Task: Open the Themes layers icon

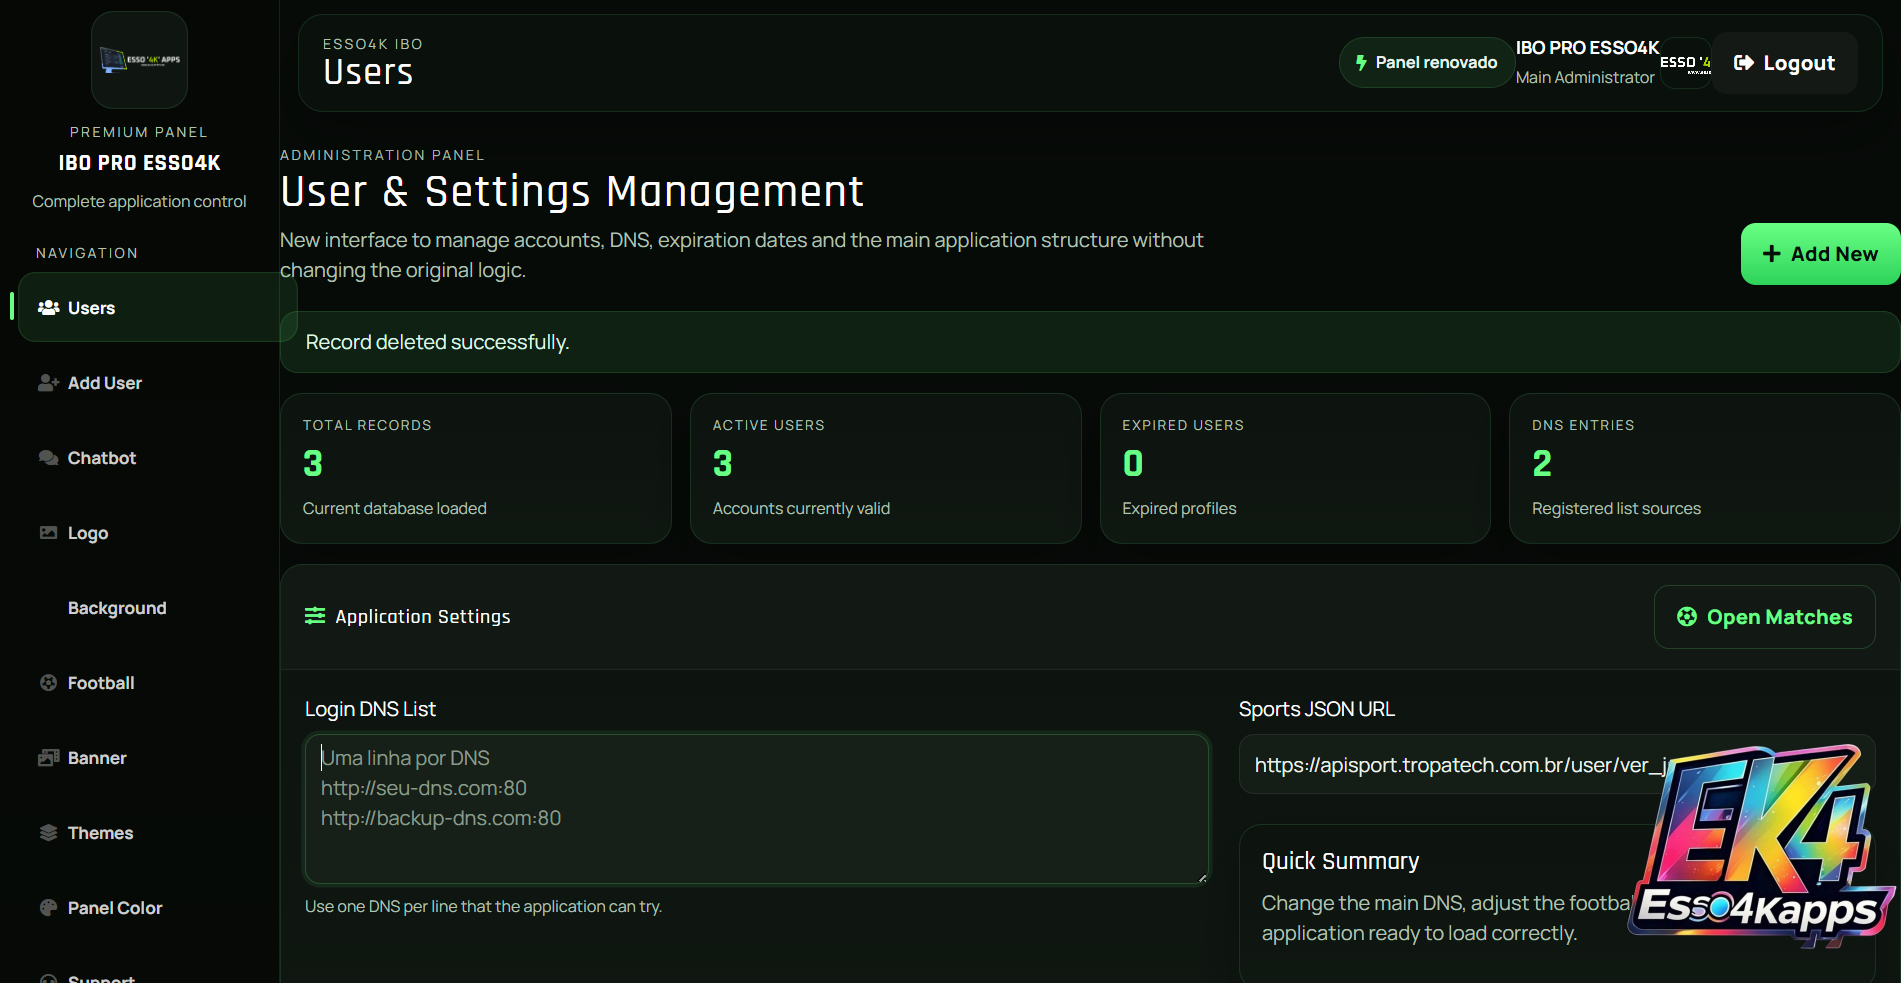Action: click(48, 833)
